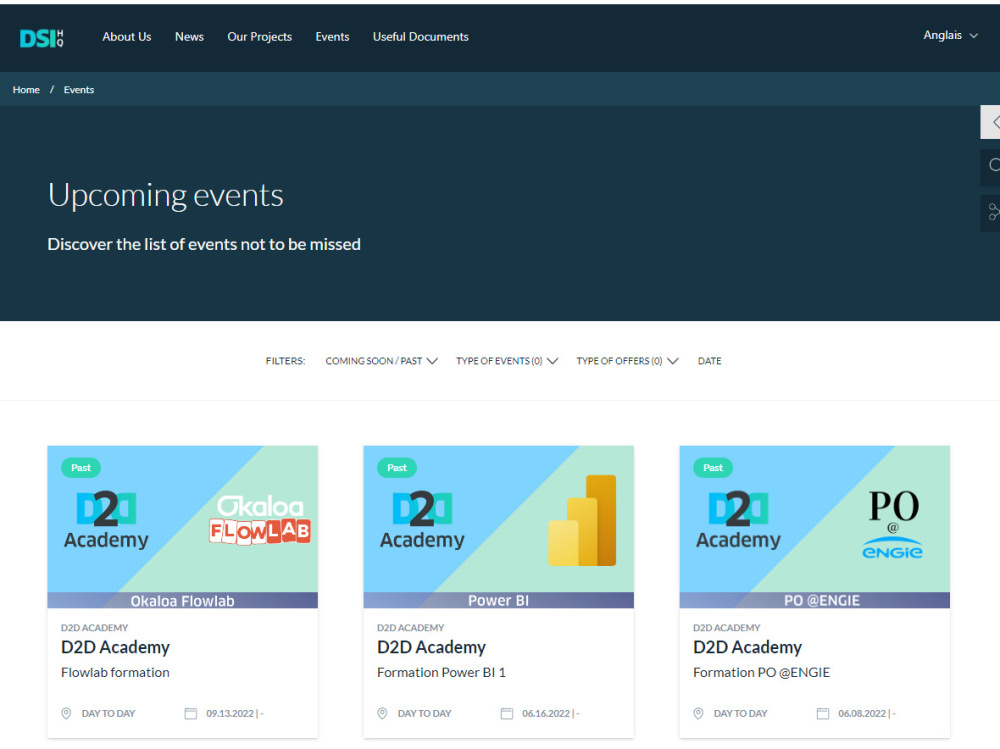Open the Power BI event thumbnail
Screen dimensions: 1000x749
499,527
